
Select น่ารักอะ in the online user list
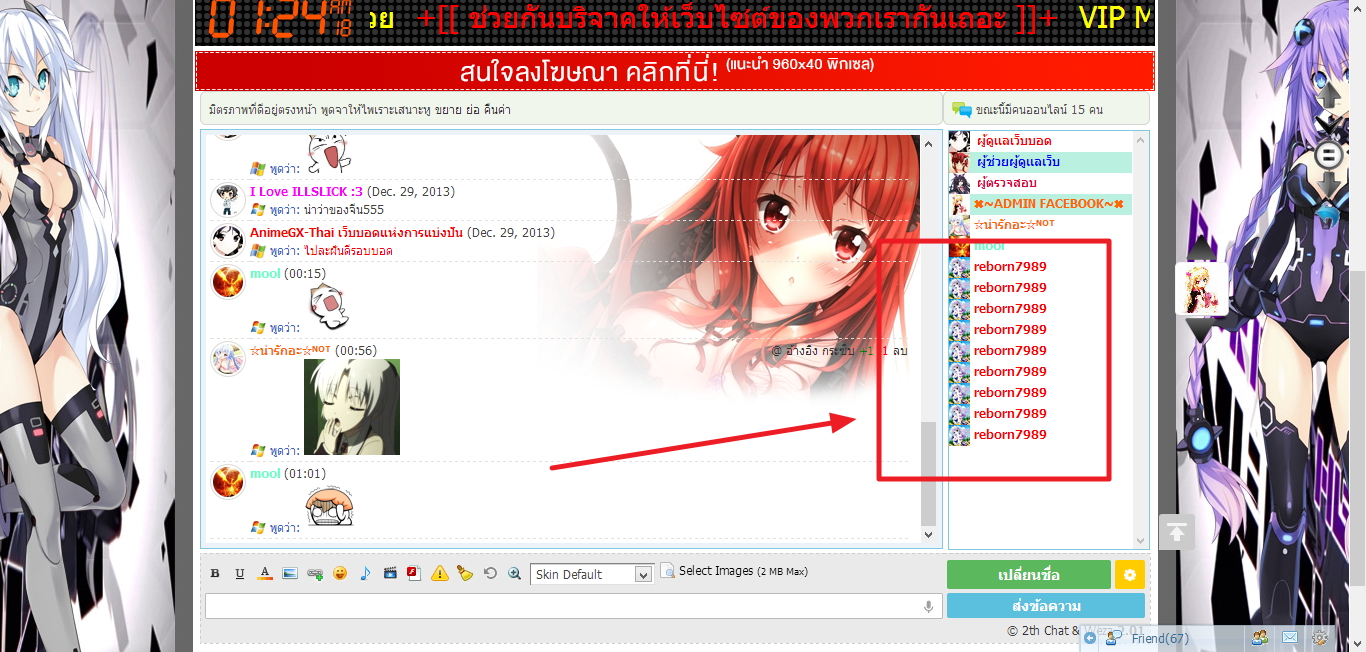click(1013, 225)
